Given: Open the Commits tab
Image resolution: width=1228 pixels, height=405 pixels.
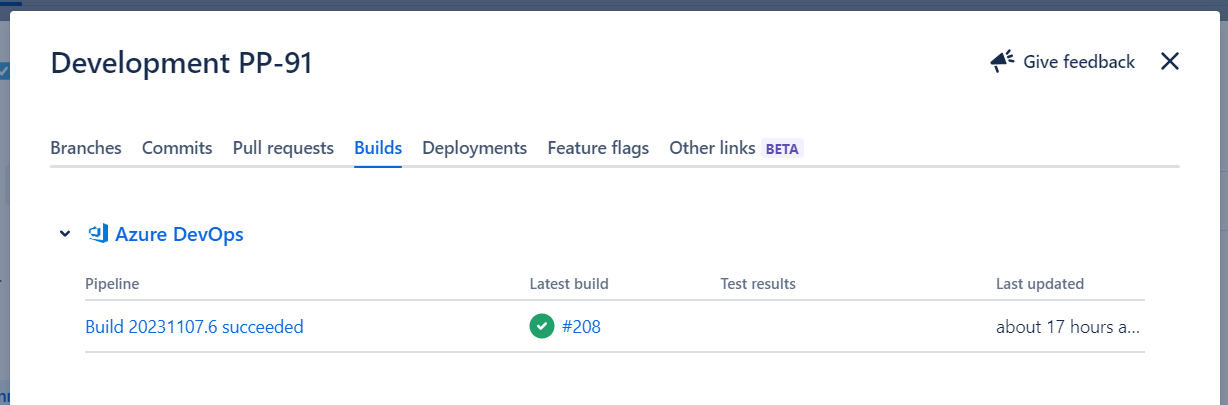Looking at the screenshot, I should (177, 148).
